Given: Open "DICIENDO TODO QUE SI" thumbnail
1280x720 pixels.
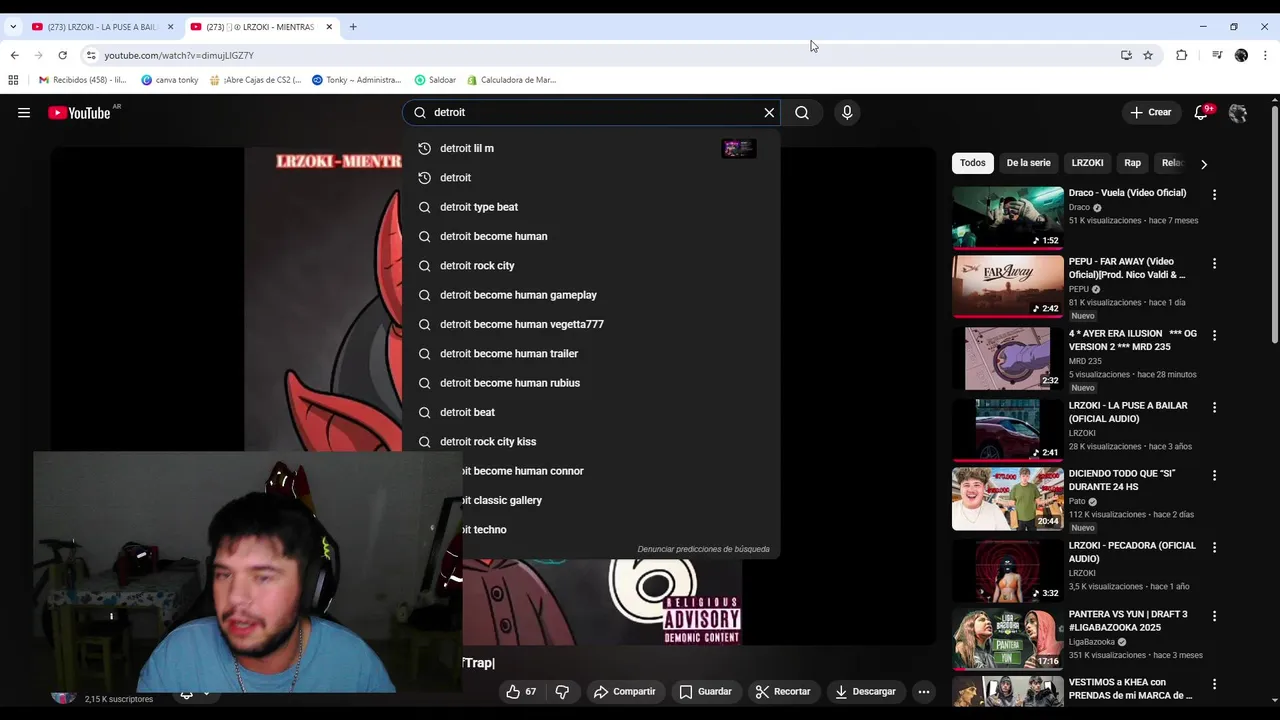Looking at the screenshot, I should pyautogui.click(x=1008, y=498).
